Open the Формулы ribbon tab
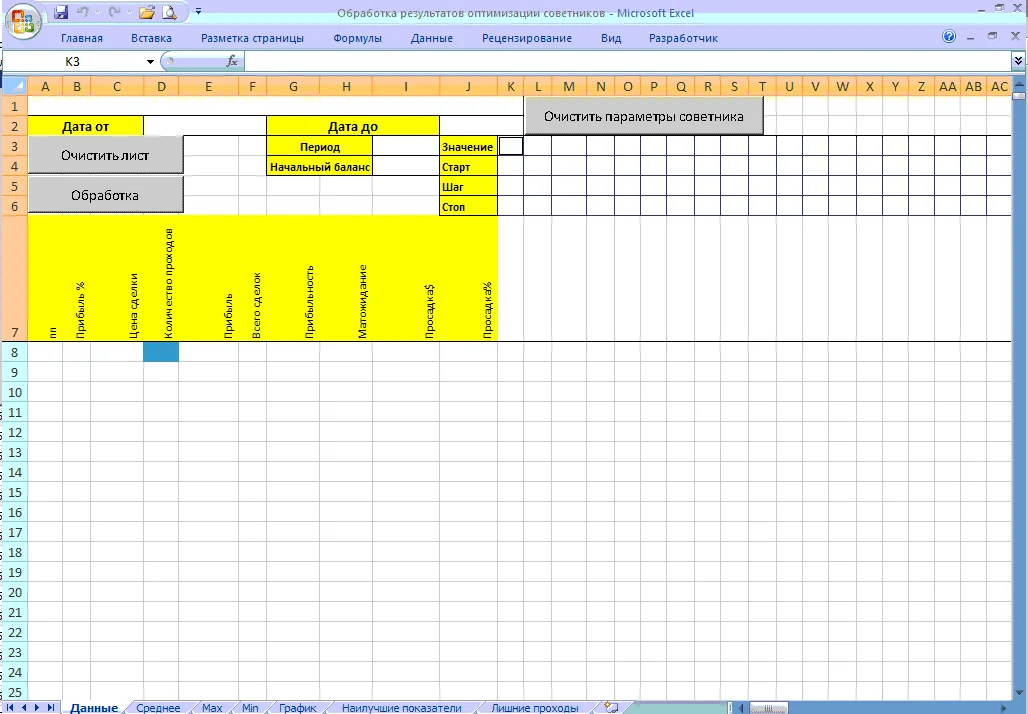The height and width of the screenshot is (714, 1028). [358, 38]
